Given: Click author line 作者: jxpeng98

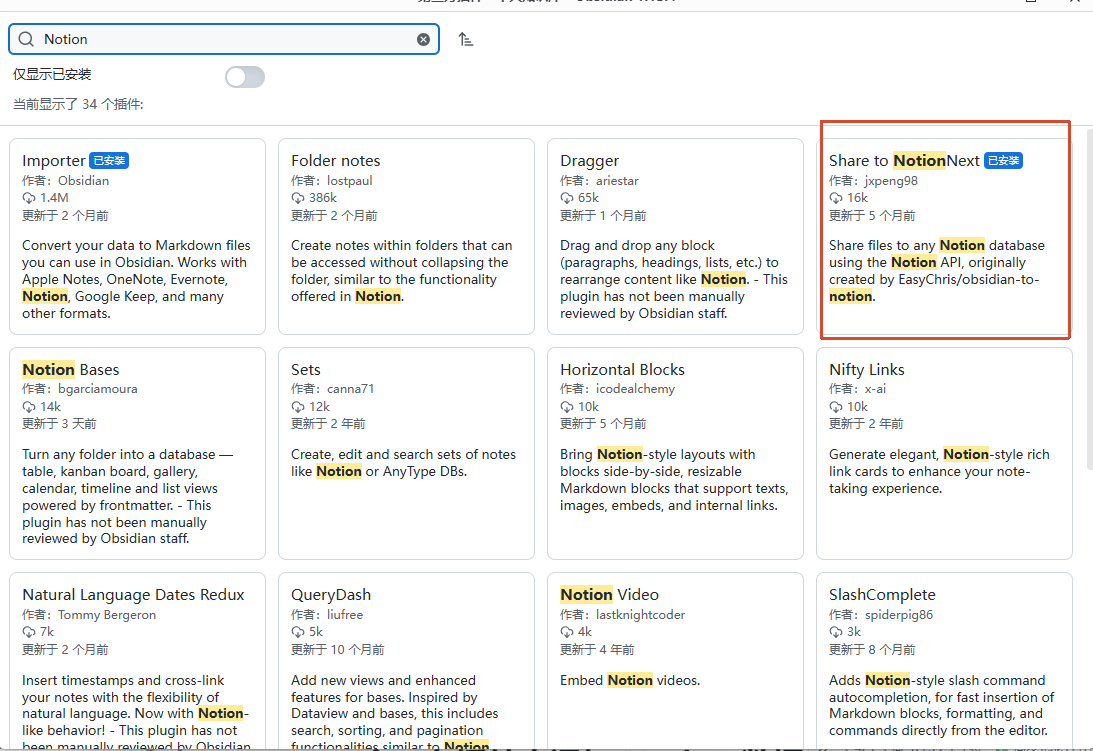Looking at the screenshot, I should tap(873, 181).
